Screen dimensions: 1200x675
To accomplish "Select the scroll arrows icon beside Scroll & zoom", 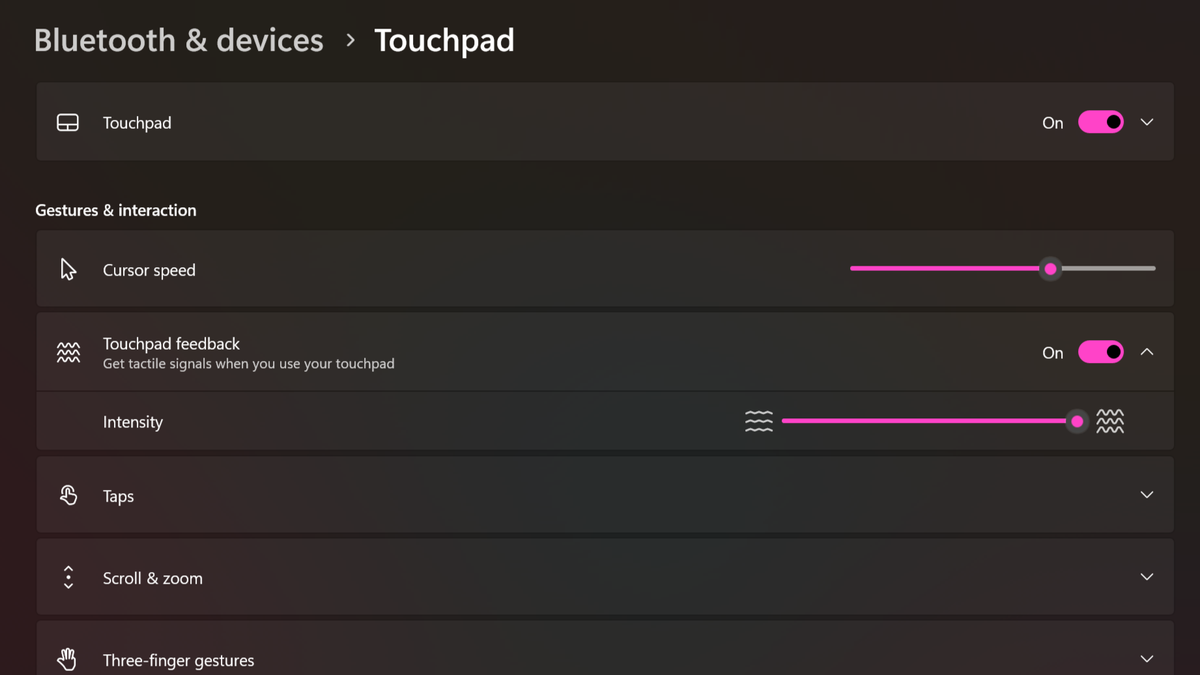I will 67,577.
